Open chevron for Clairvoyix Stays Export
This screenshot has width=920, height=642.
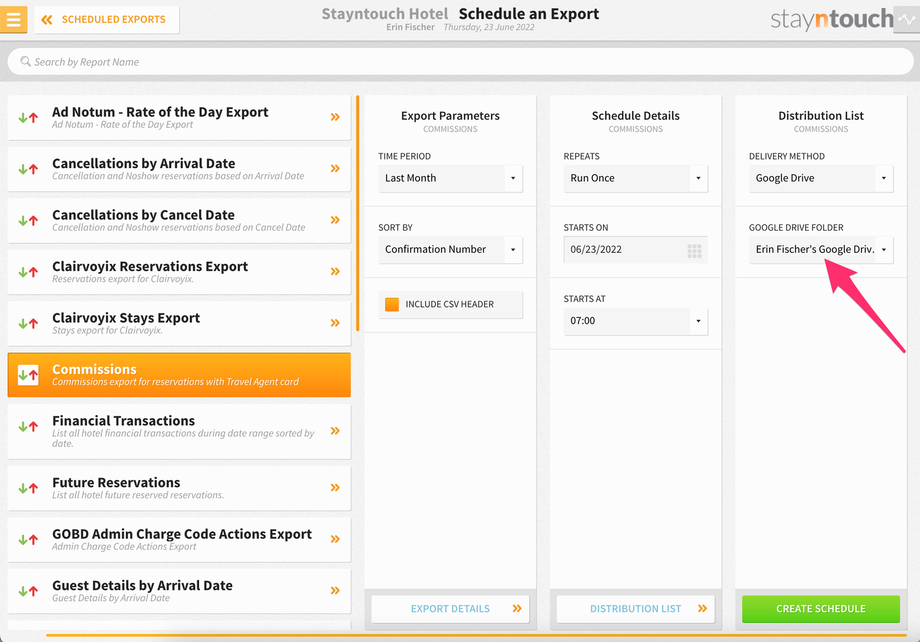point(335,323)
